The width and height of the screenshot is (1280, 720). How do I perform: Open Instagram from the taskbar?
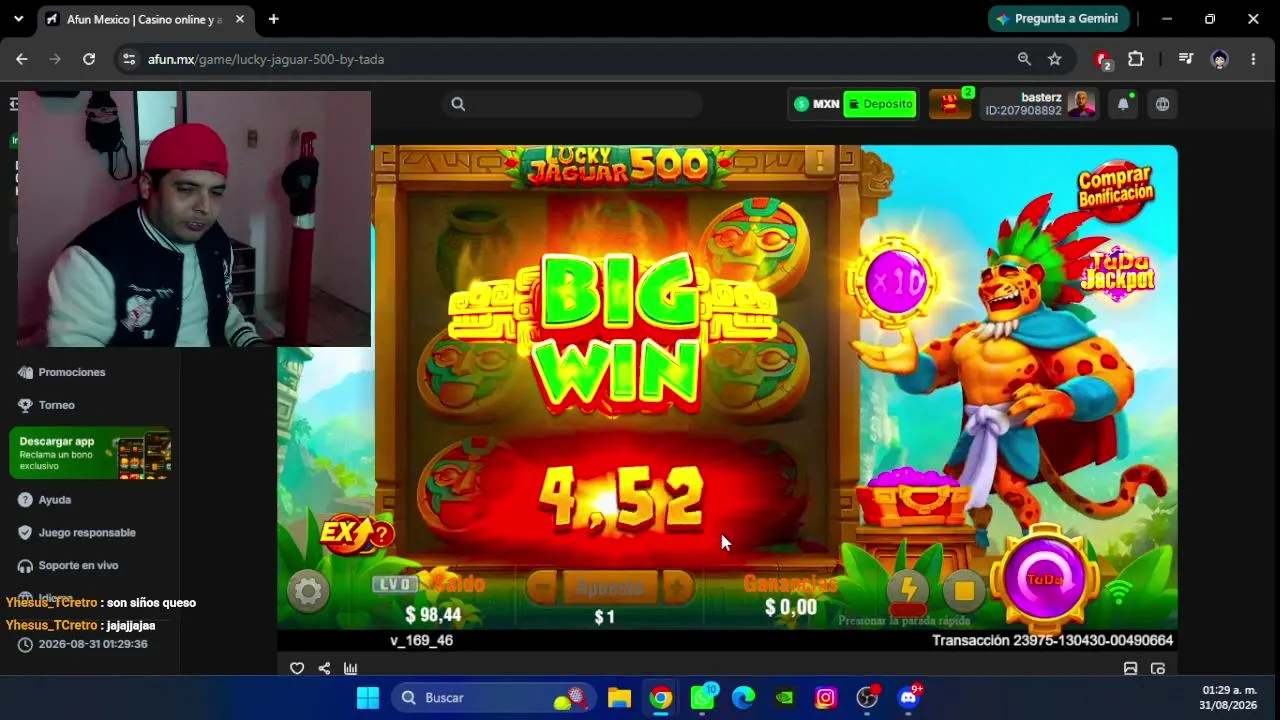[825, 697]
